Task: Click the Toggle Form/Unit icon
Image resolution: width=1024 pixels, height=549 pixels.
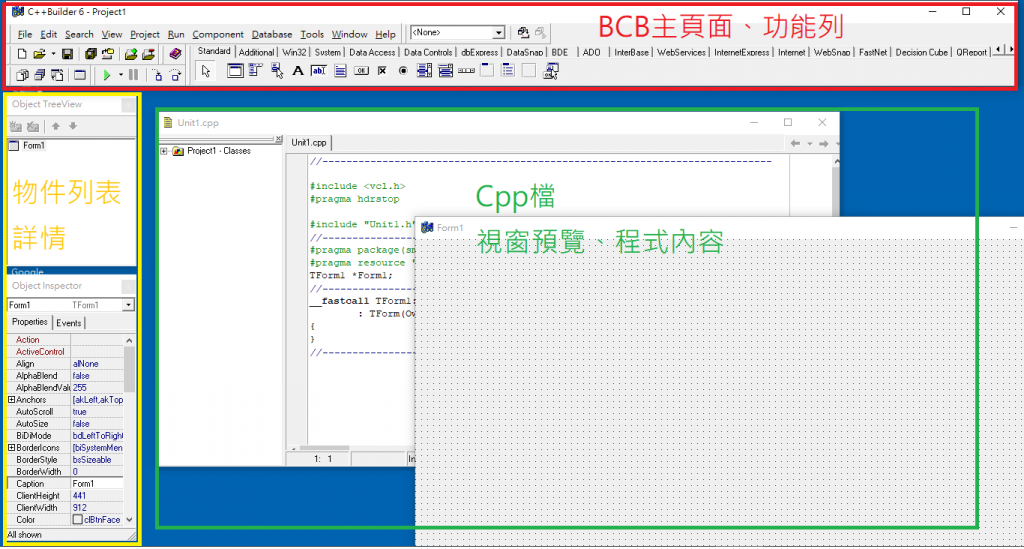Action: 57,75
